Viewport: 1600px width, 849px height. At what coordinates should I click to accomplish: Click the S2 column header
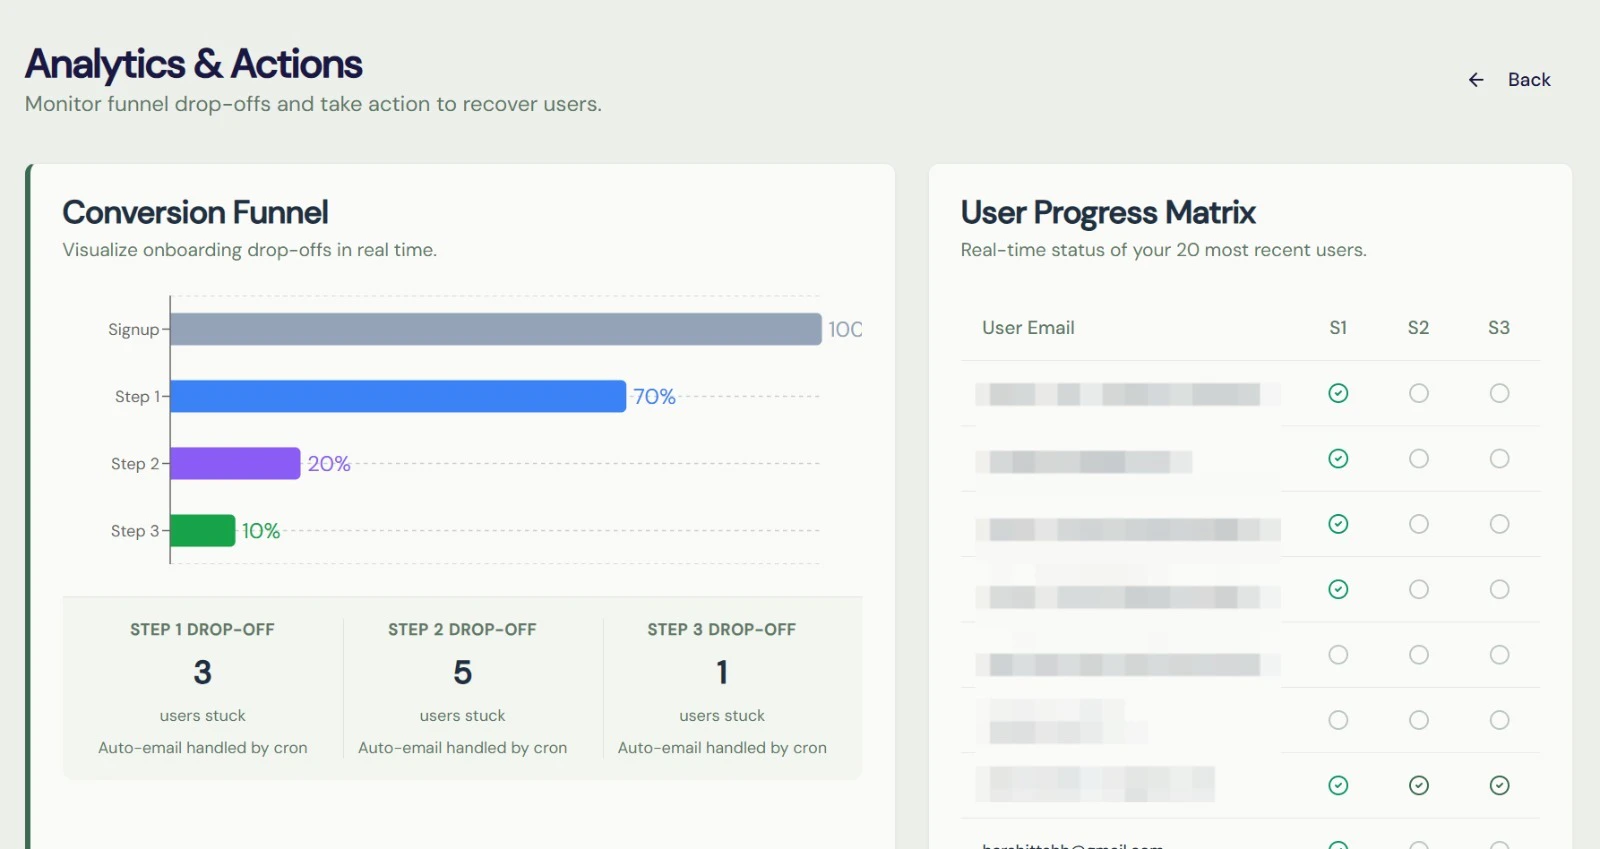[x=1418, y=328]
